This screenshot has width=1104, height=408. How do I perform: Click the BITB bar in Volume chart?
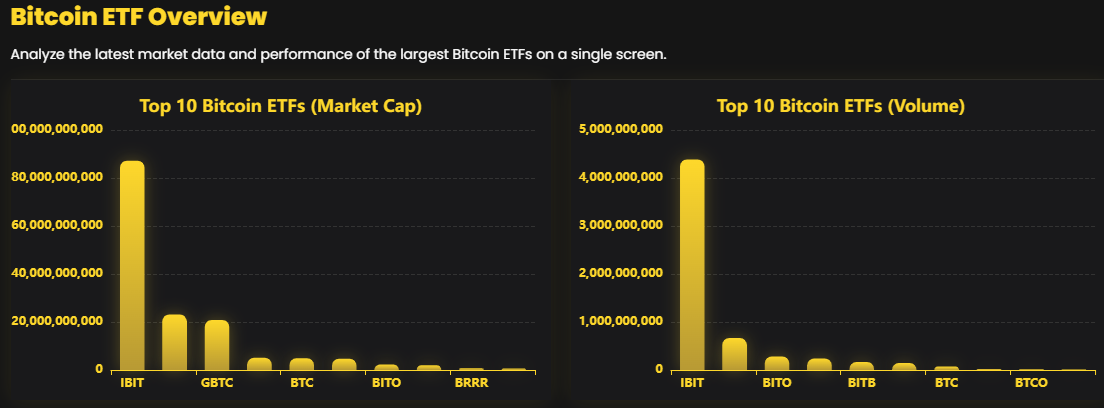click(x=862, y=366)
